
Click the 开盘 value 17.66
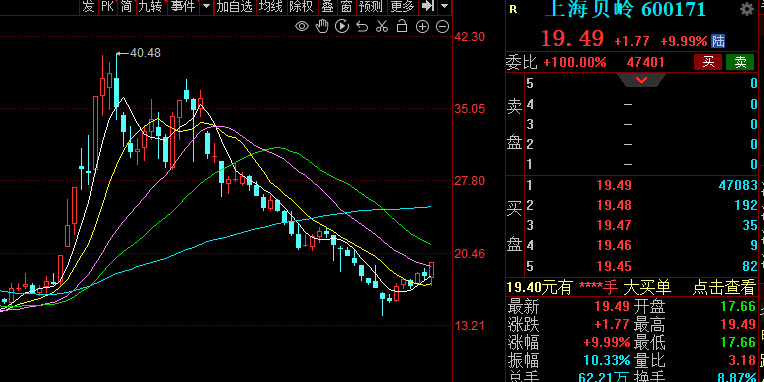click(x=738, y=306)
